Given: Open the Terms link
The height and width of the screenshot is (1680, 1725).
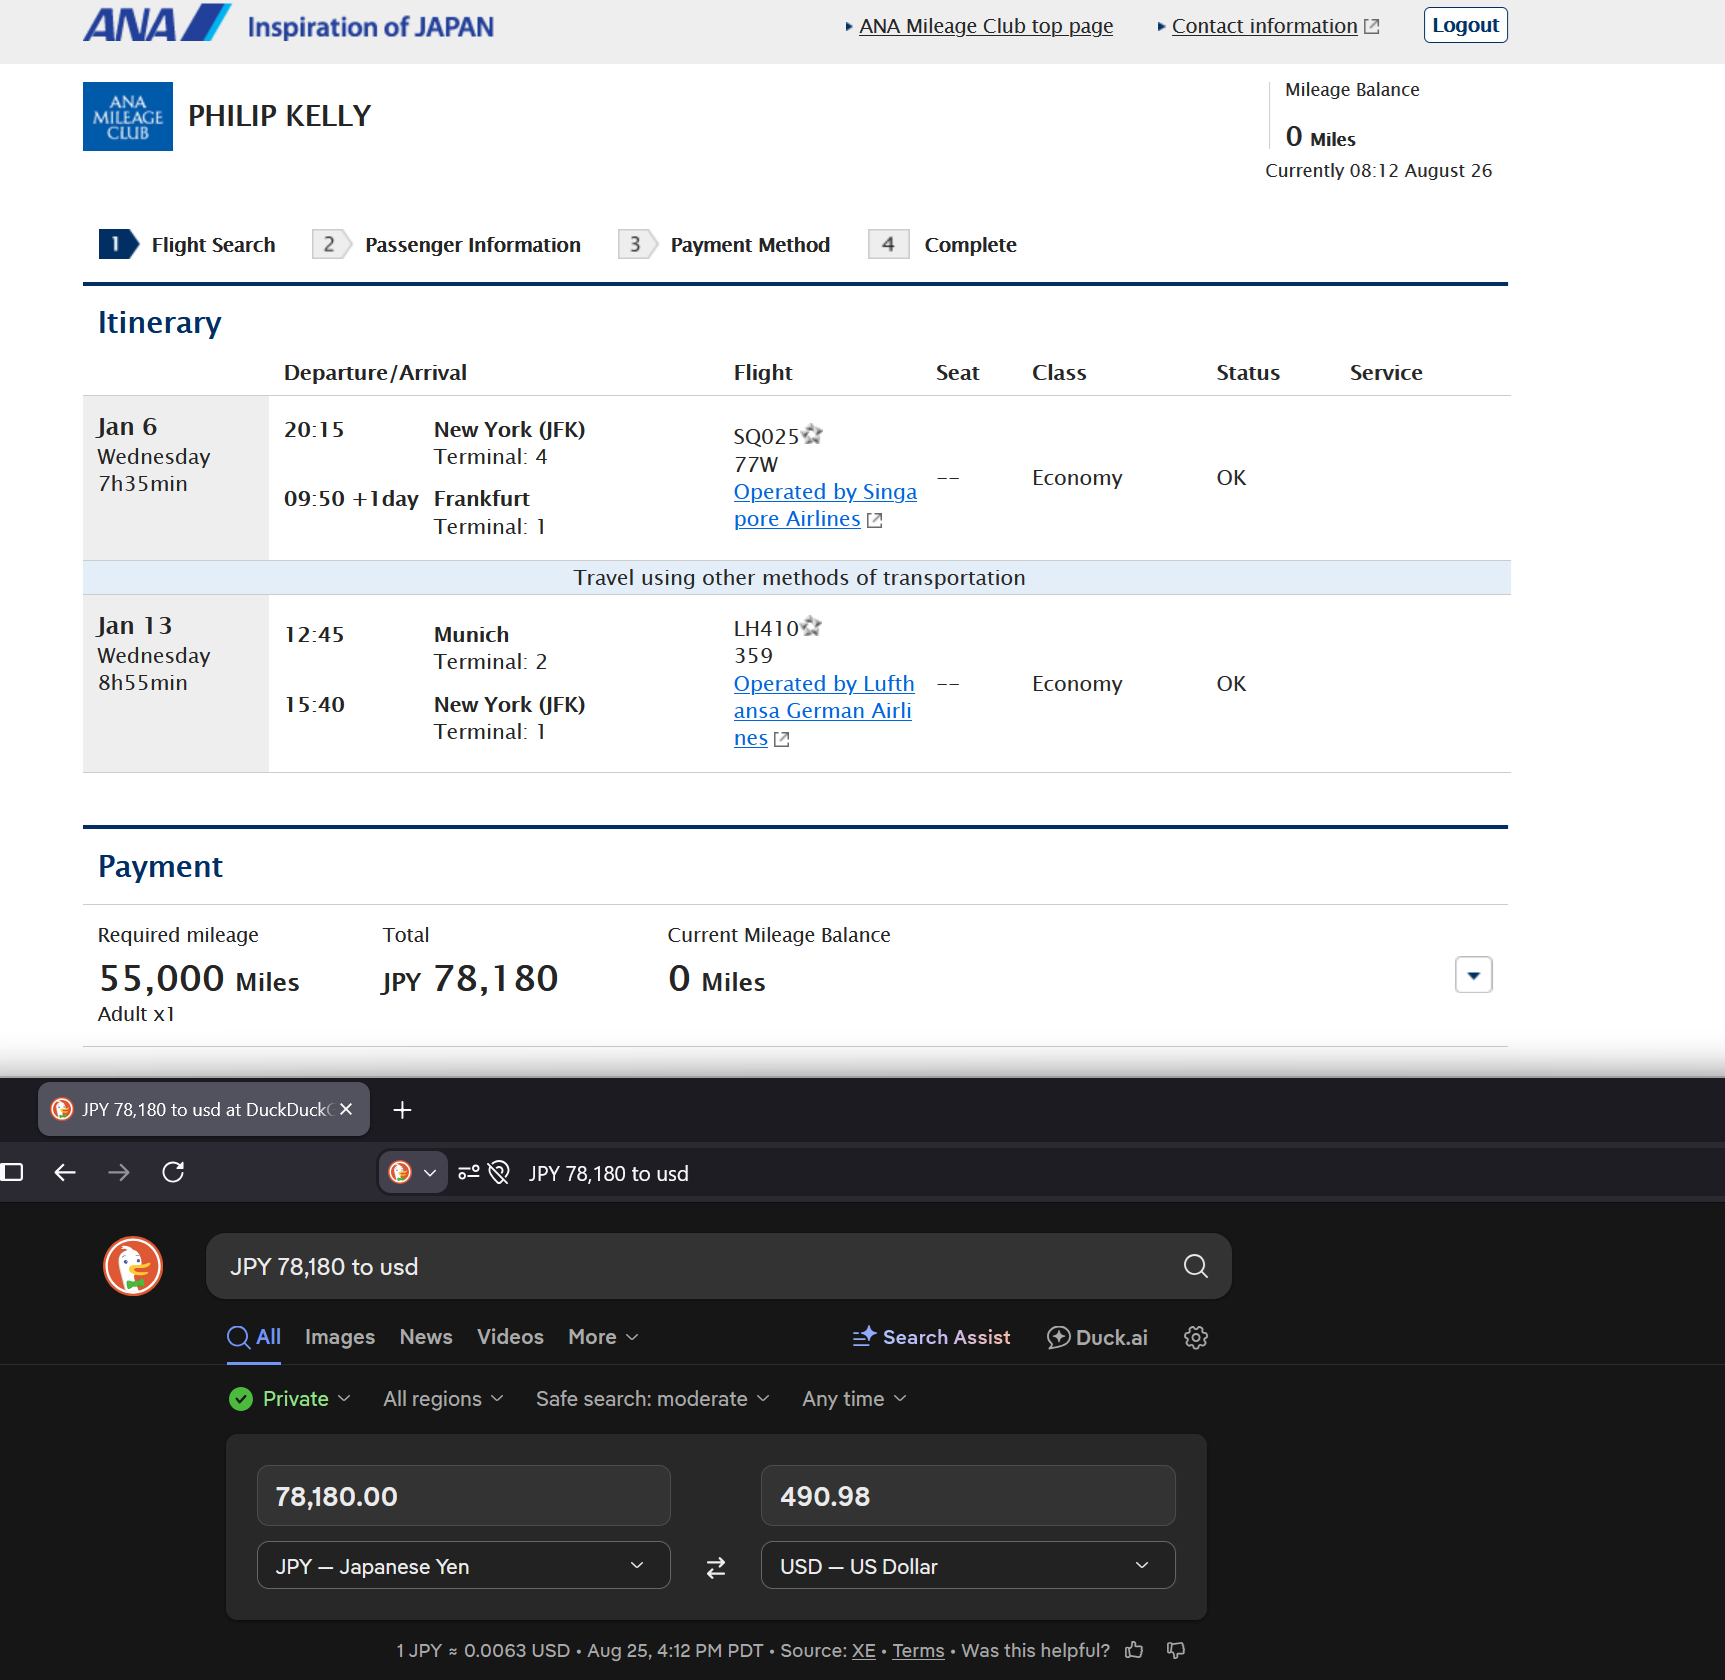Looking at the screenshot, I should [918, 1650].
